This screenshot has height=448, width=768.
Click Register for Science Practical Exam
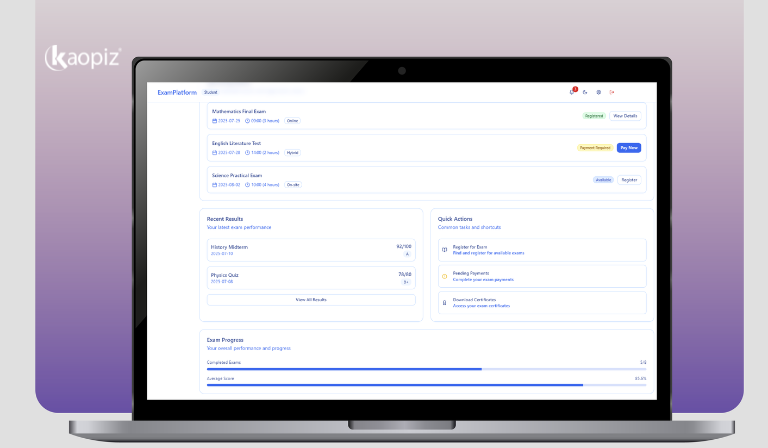click(x=629, y=180)
